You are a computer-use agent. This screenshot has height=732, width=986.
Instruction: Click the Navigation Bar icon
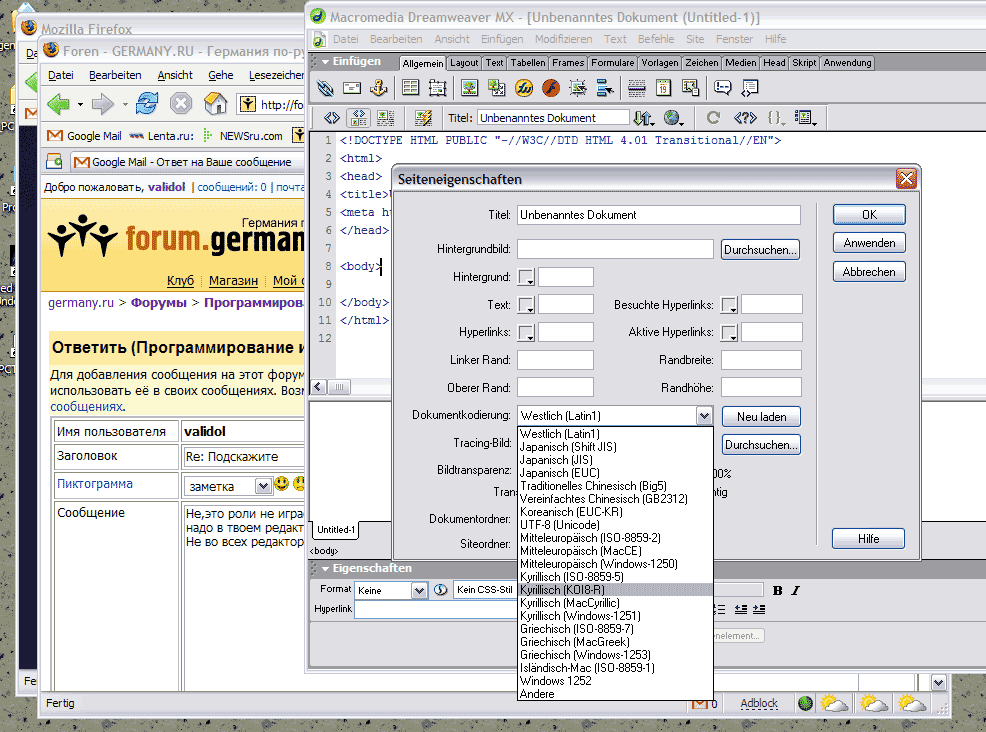point(605,88)
